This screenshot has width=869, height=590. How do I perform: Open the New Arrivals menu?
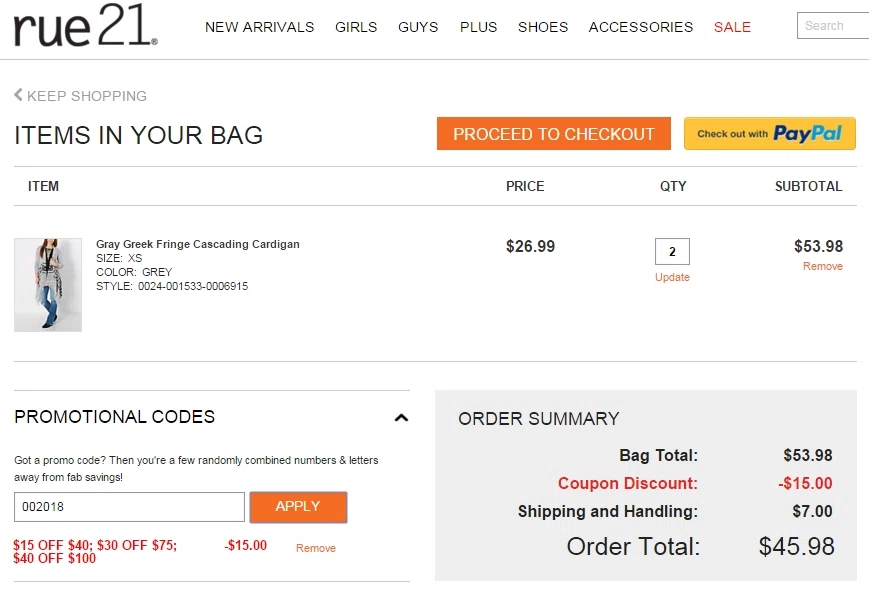pos(259,27)
